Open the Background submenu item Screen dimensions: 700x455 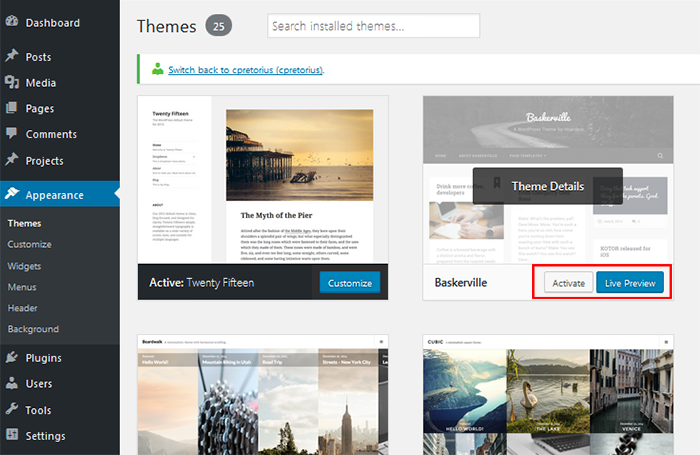coord(33,329)
